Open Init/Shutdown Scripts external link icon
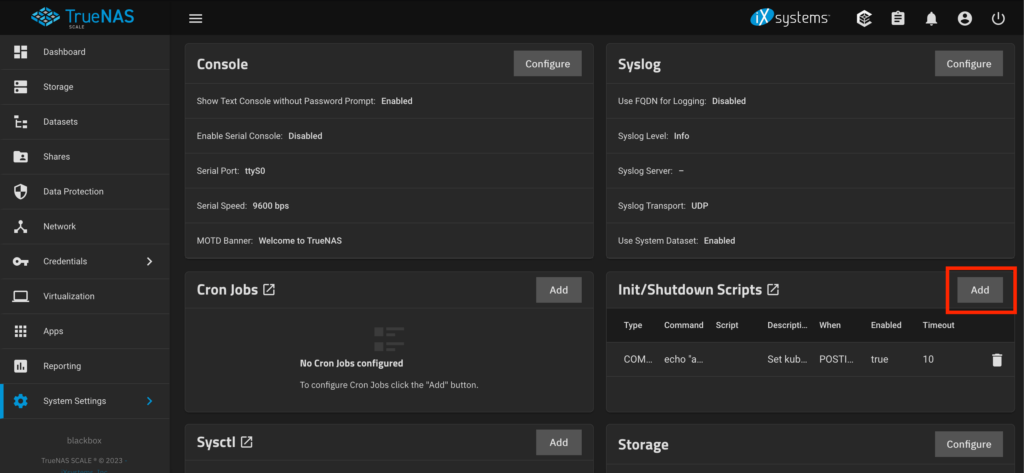This screenshot has width=1024, height=473. click(773, 289)
